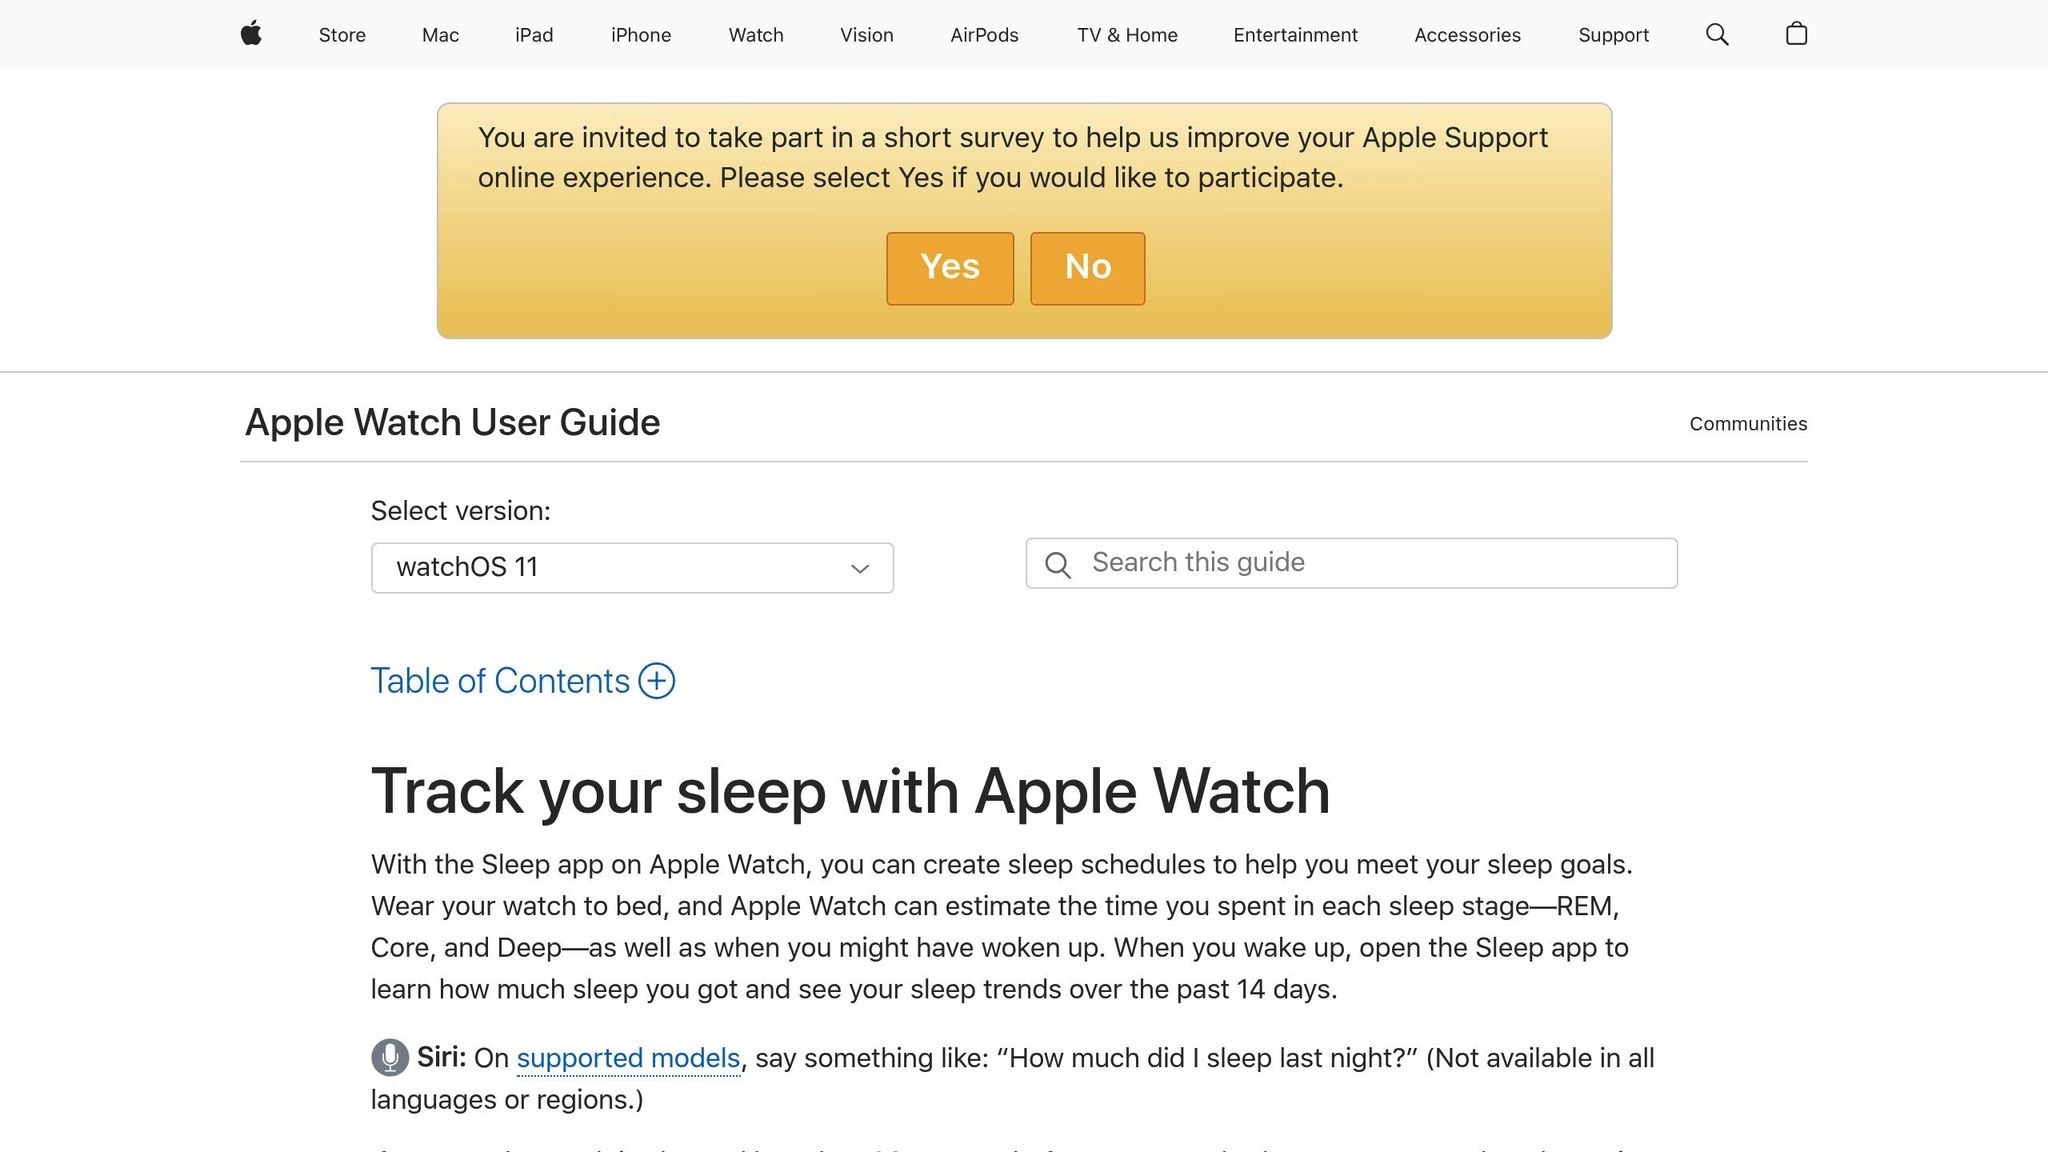The width and height of the screenshot is (2048, 1152).
Task: Open the TV & Home menu
Action: 1127,35
